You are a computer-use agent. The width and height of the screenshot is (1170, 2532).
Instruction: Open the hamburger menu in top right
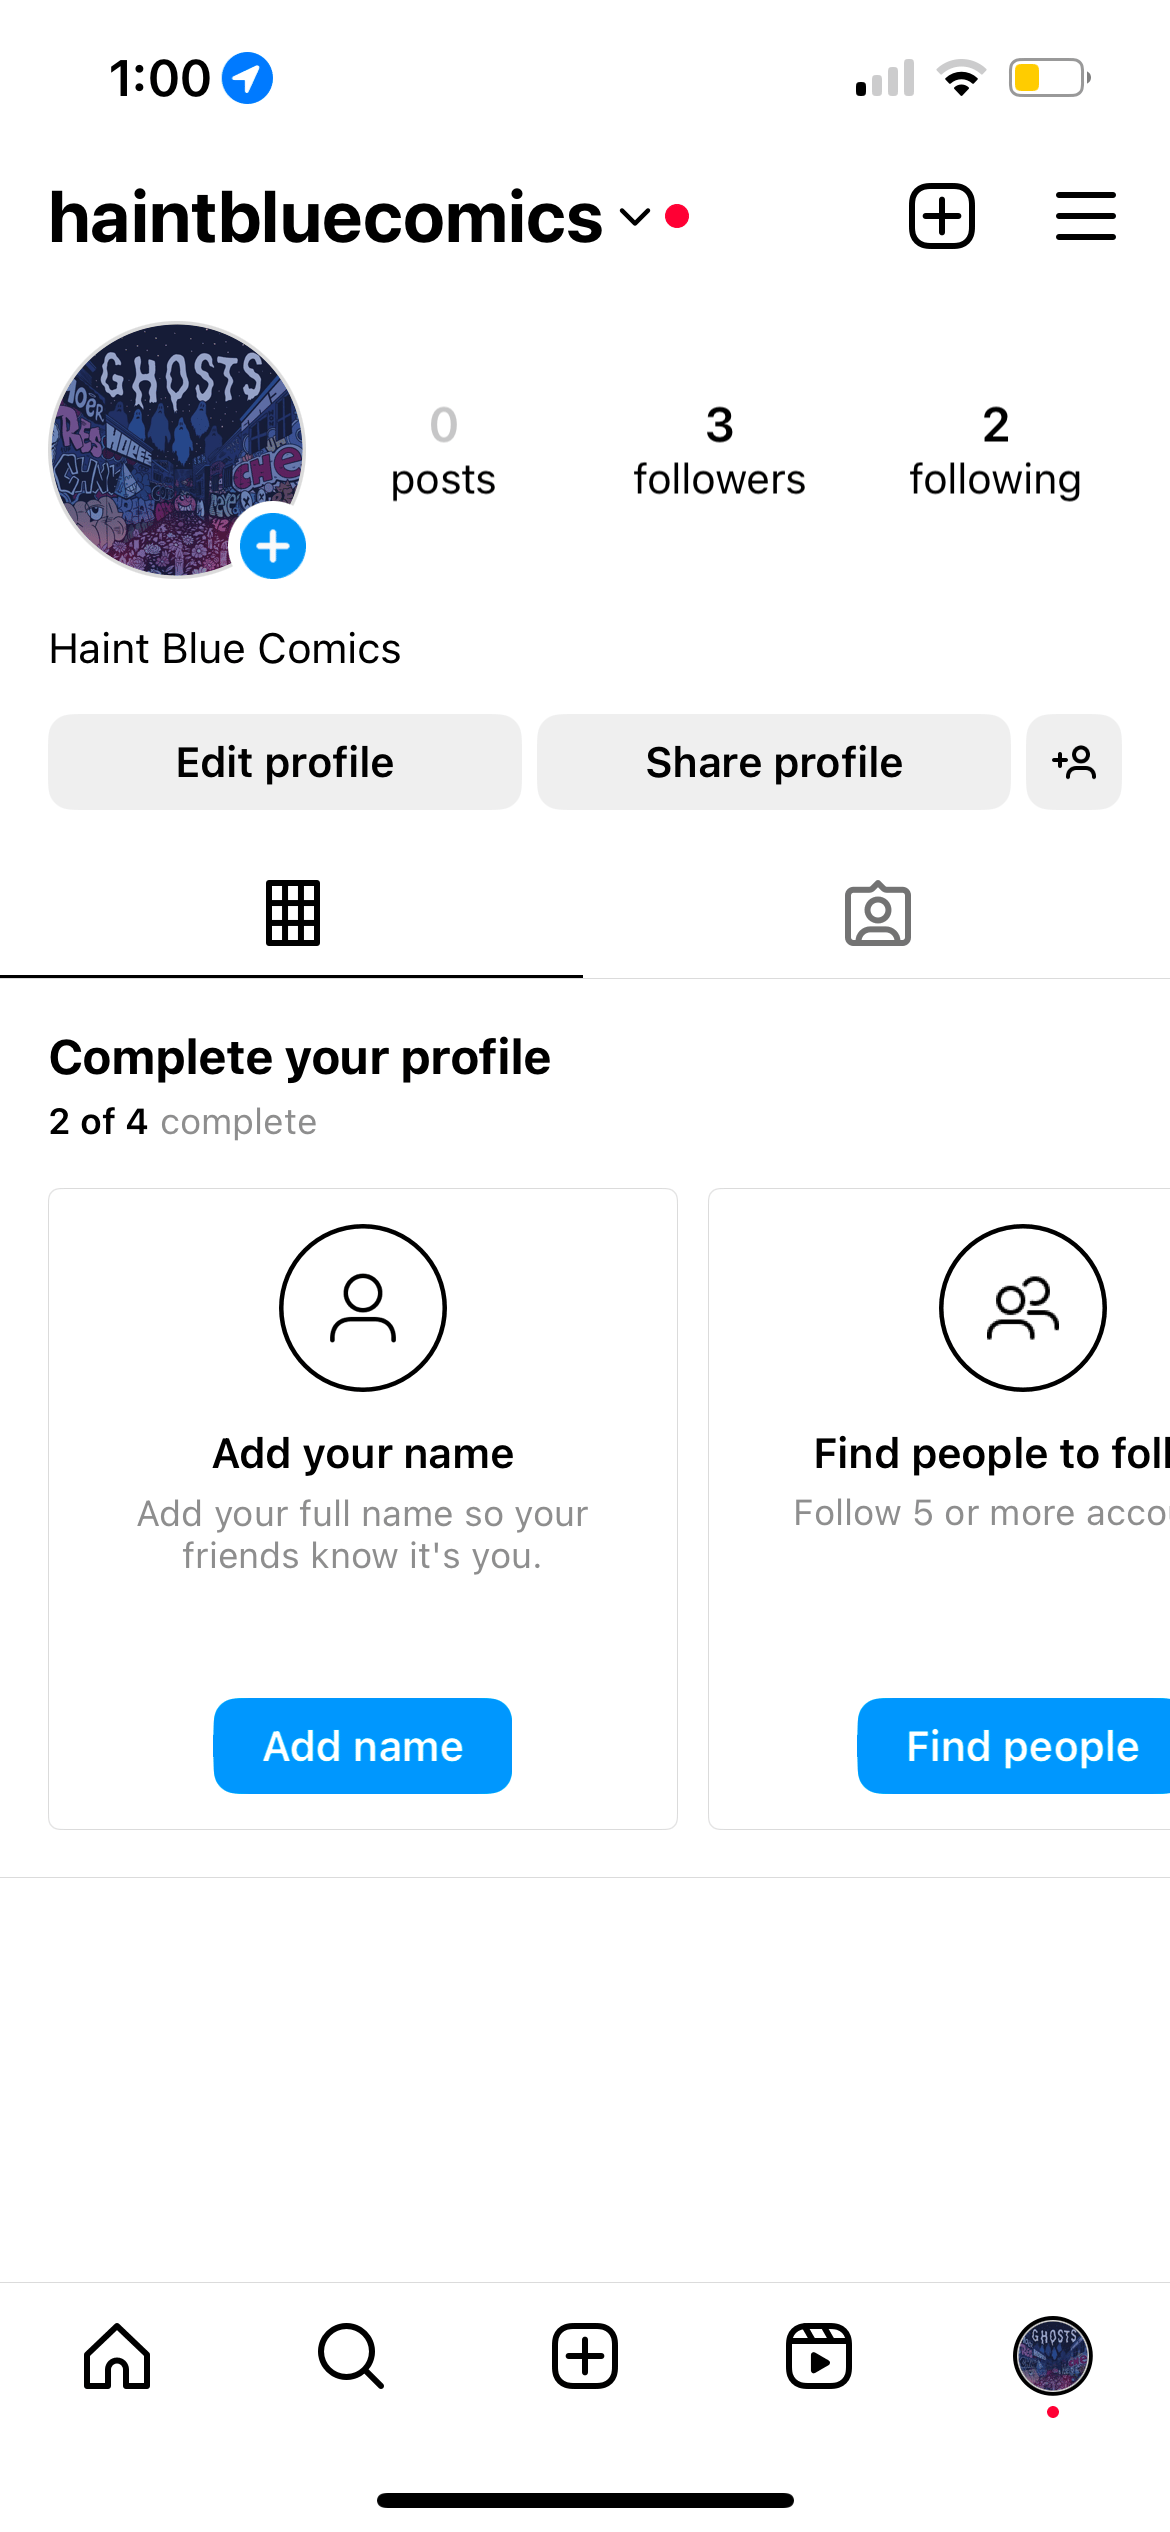[1085, 216]
